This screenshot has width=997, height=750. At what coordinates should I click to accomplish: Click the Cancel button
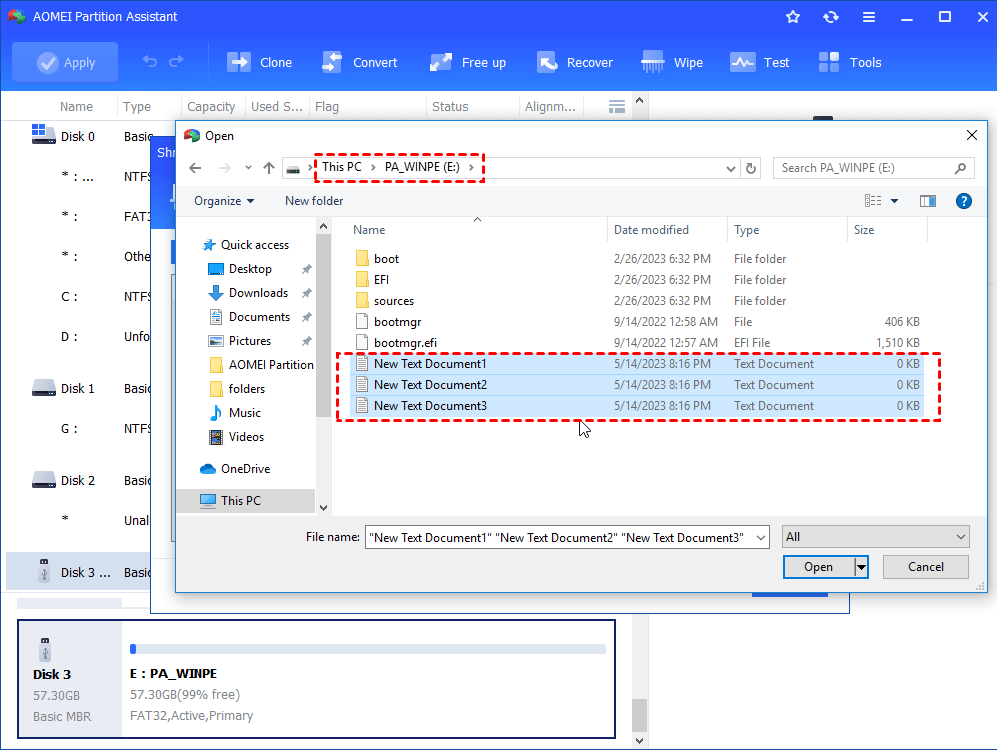pyautogui.click(x=925, y=567)
